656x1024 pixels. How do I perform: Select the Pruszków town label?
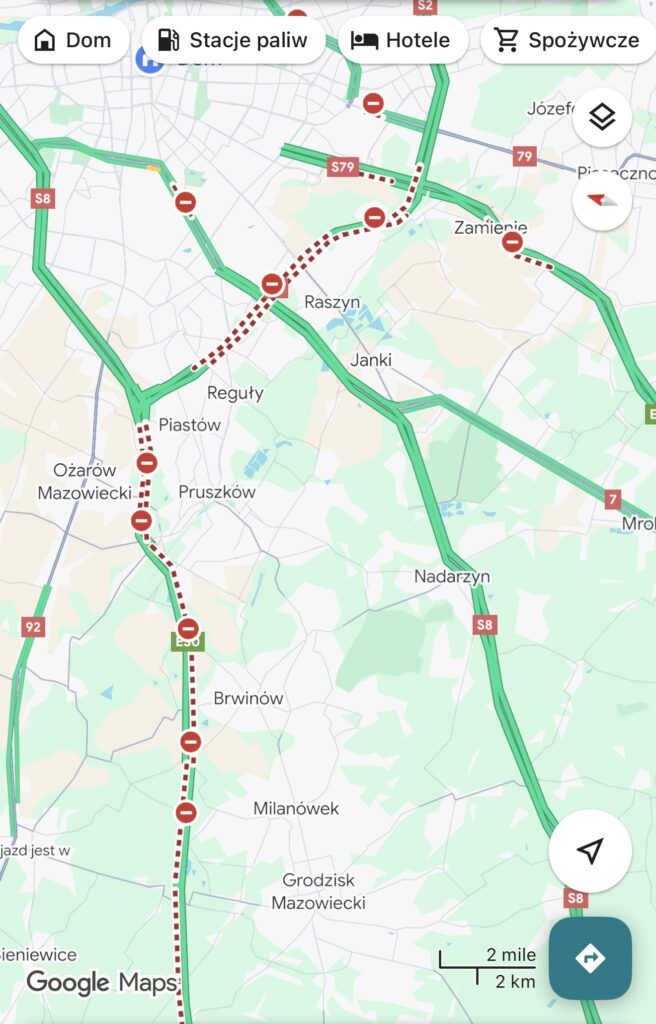217,492
